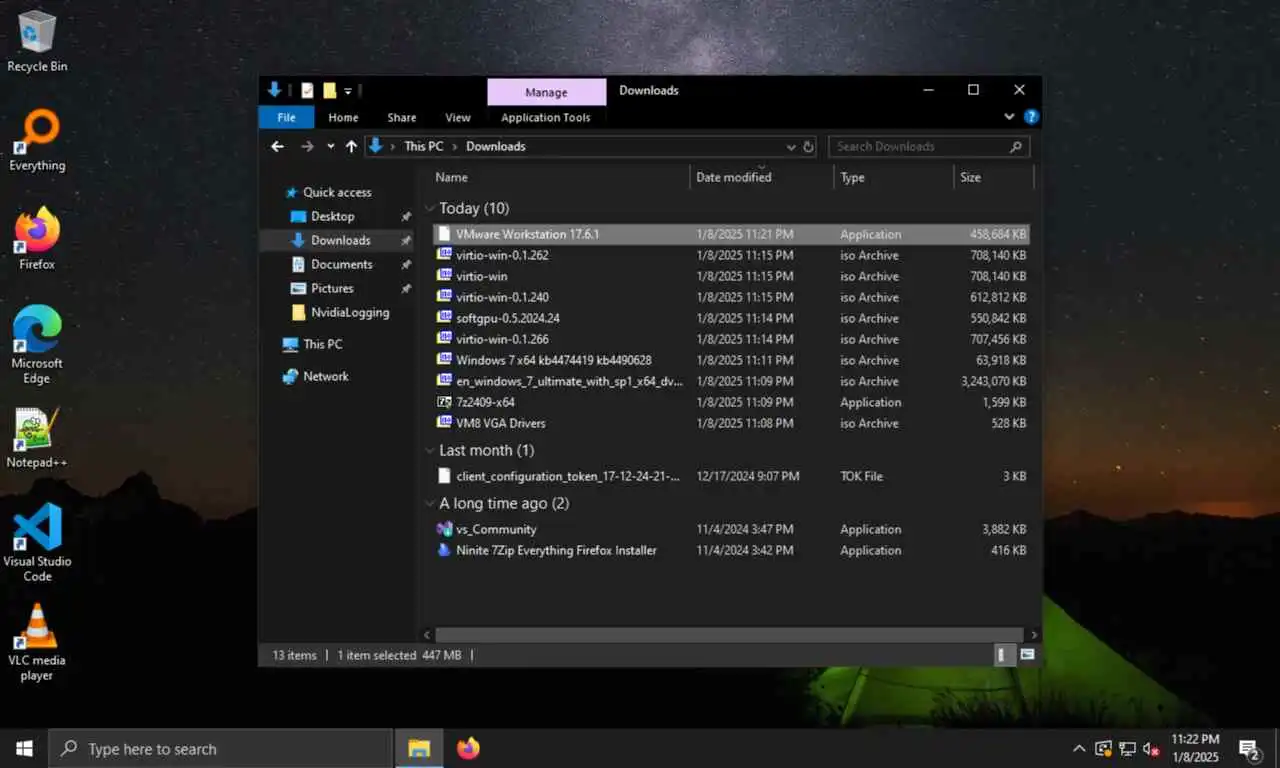
Task: Open the Firefox desktop shortcut
Action: [x=37, y=239]
